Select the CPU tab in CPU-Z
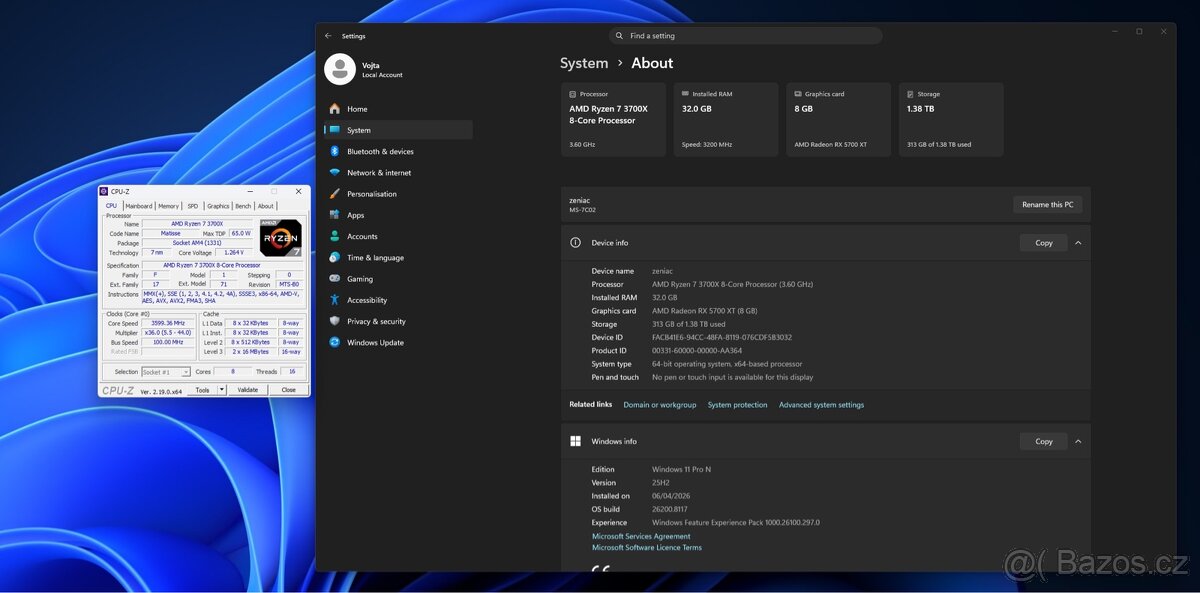 [111, 206]
